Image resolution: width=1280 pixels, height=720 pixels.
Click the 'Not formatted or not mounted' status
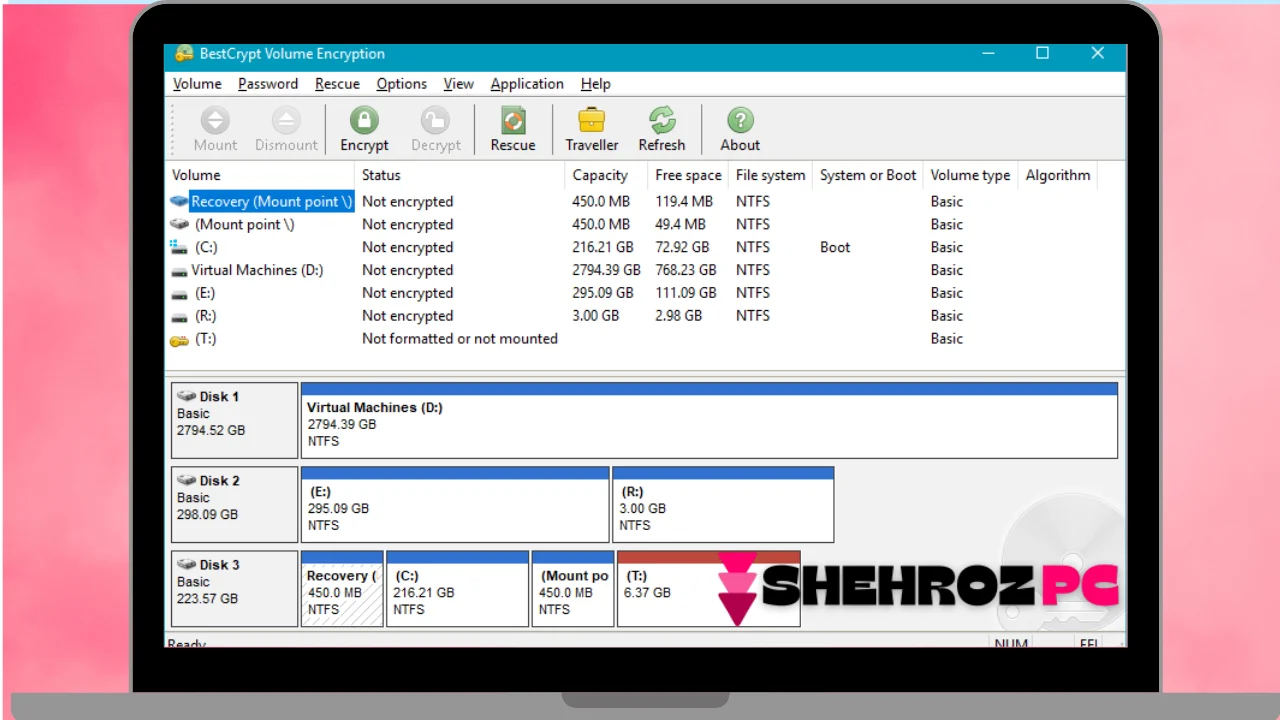(x=460, y=339)
